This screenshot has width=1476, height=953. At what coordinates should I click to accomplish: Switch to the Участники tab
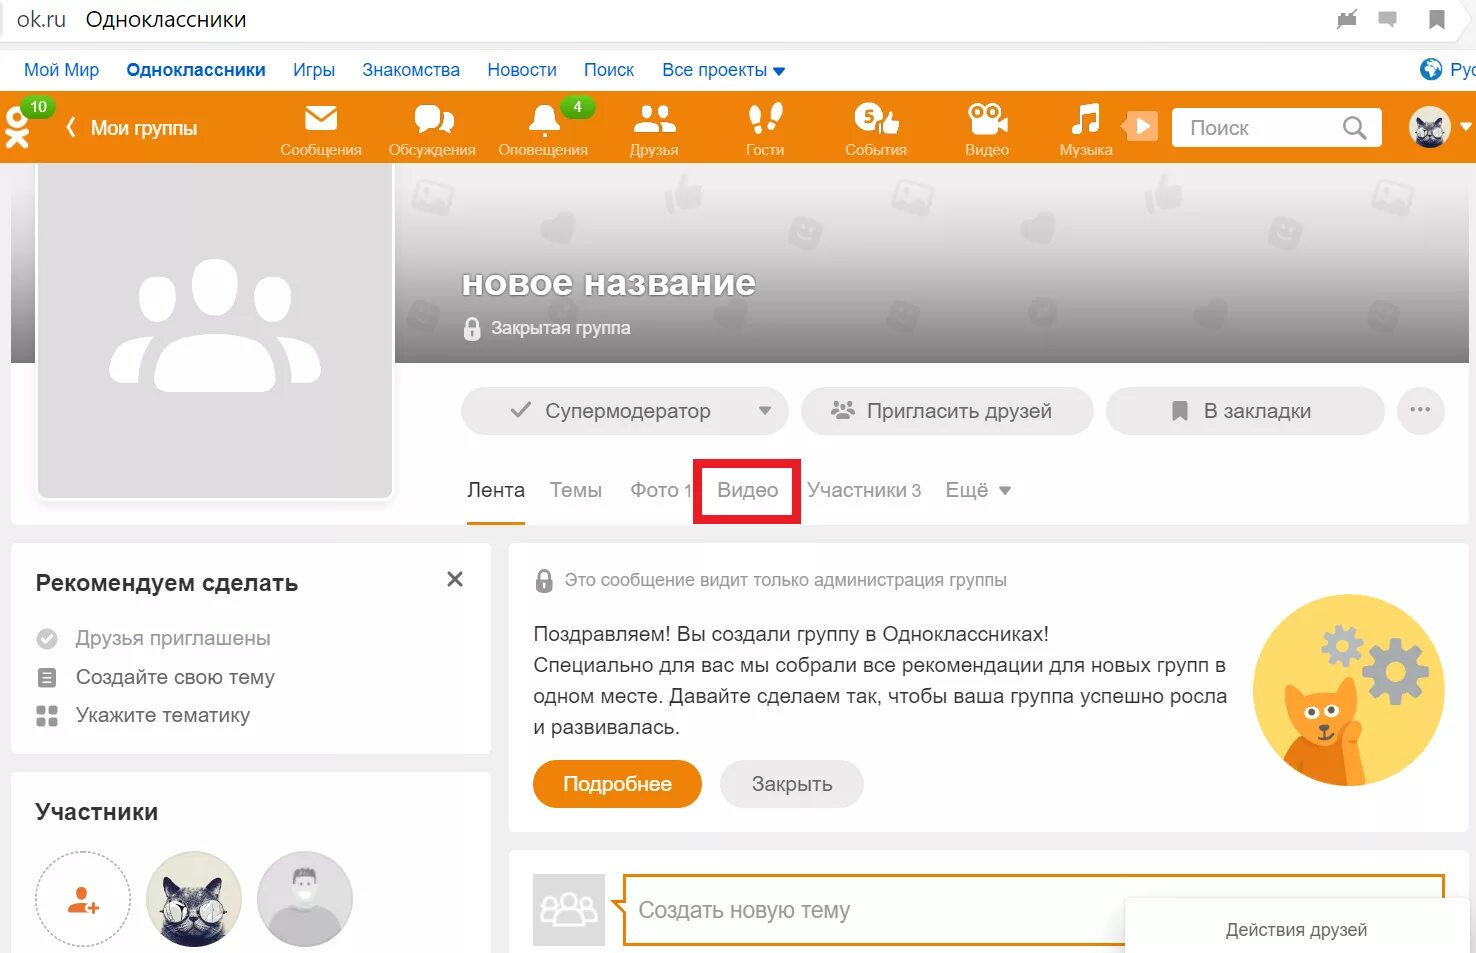[864, 490]
